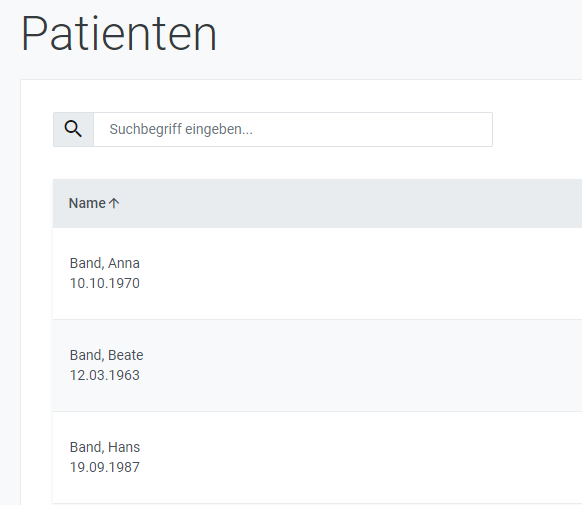Select the birthdate 12.03.1963

pyautogui.click(x=105, y=375)
